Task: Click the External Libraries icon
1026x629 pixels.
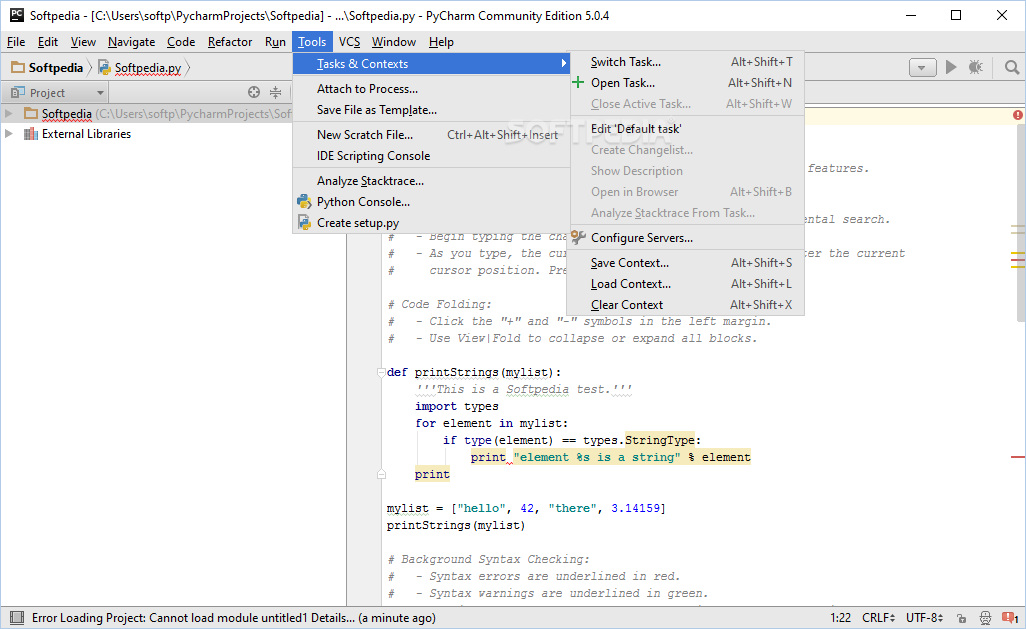Action: click(x=30, y=134)
